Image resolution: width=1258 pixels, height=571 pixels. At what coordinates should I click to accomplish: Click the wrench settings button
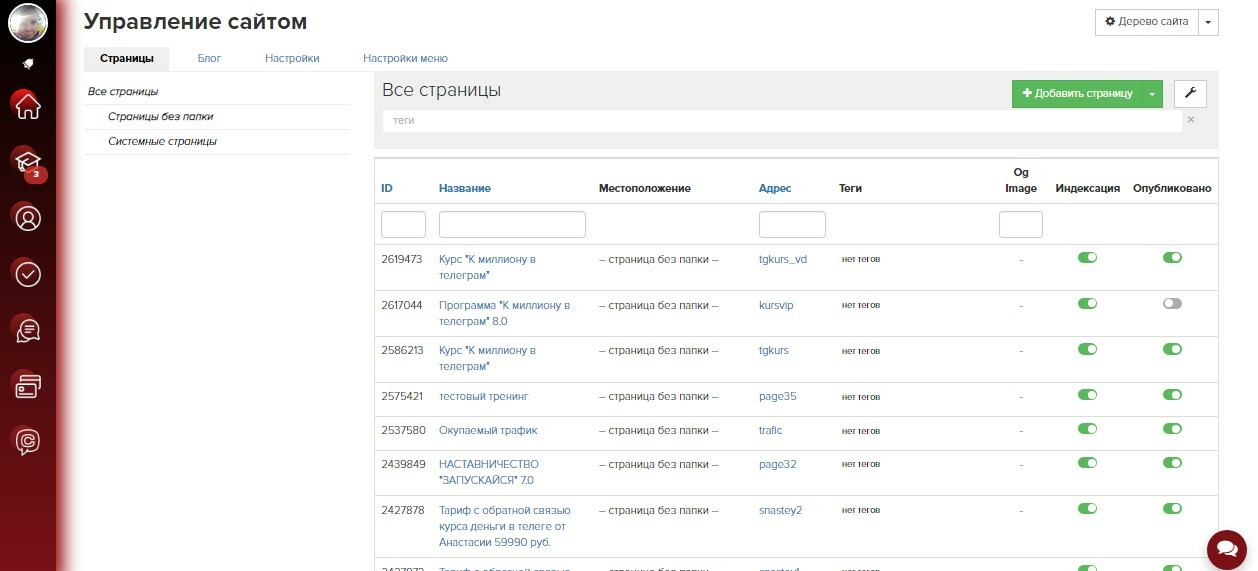(x=1190, y=94)
